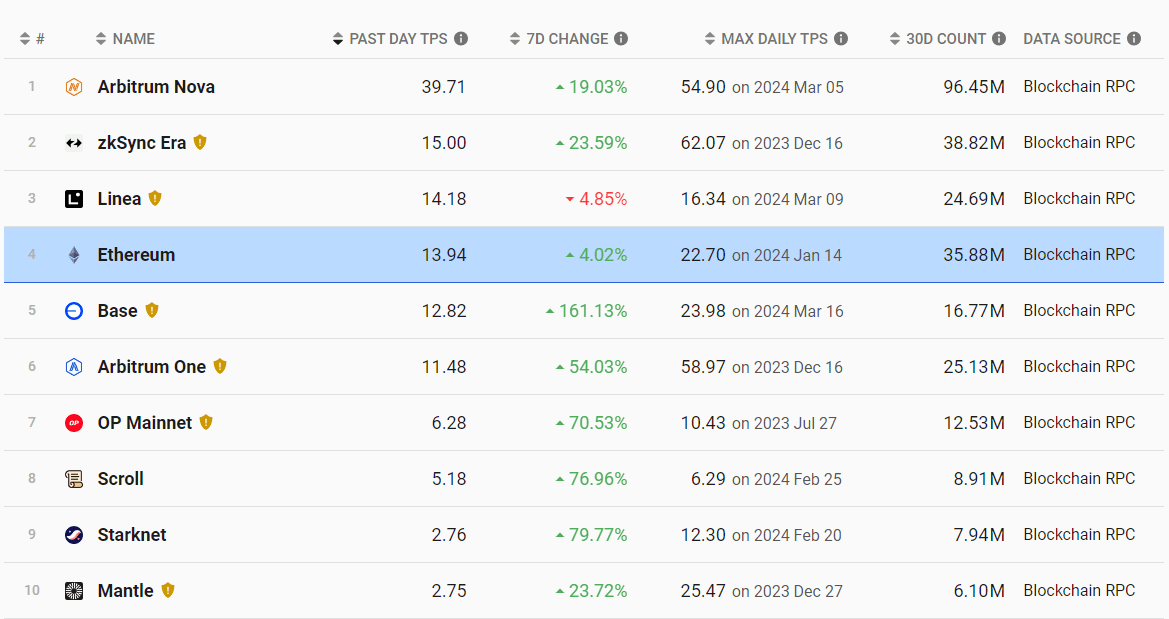Click the shield badge next to Mantle
This screenshot has height=619, width=1169.
[x=168, y=589]
